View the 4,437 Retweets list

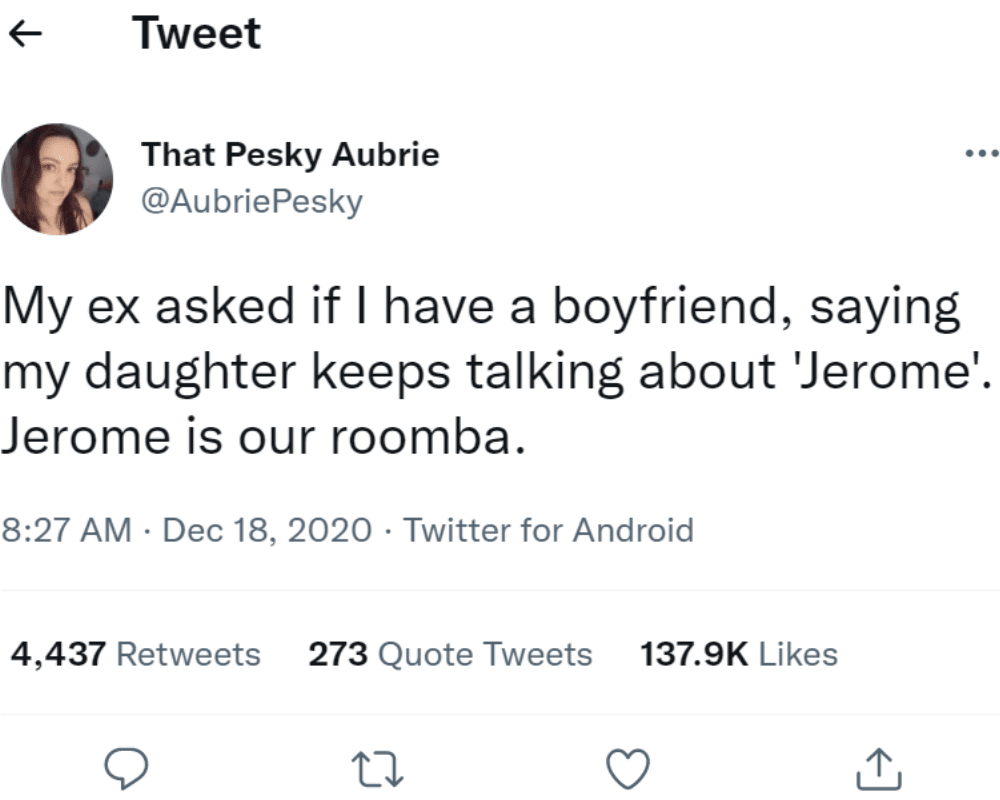(135, 654)
